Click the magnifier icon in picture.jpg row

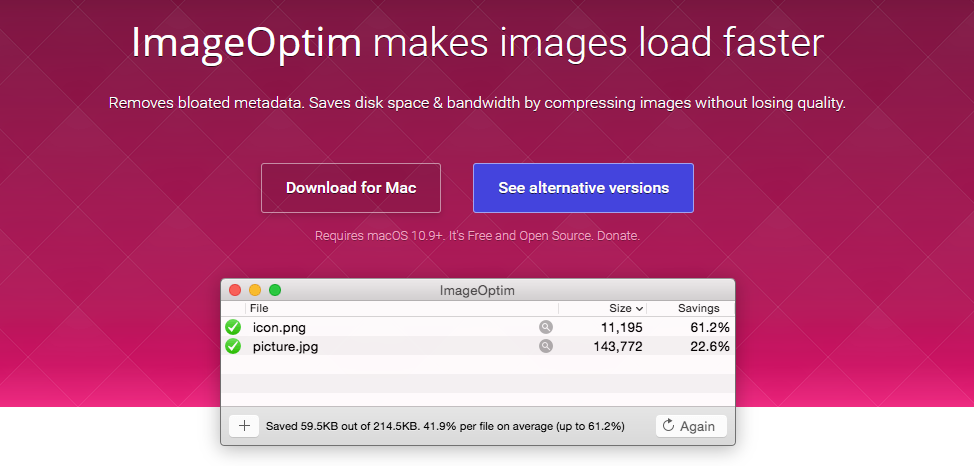pyautogui.click(x=546, y=346)
